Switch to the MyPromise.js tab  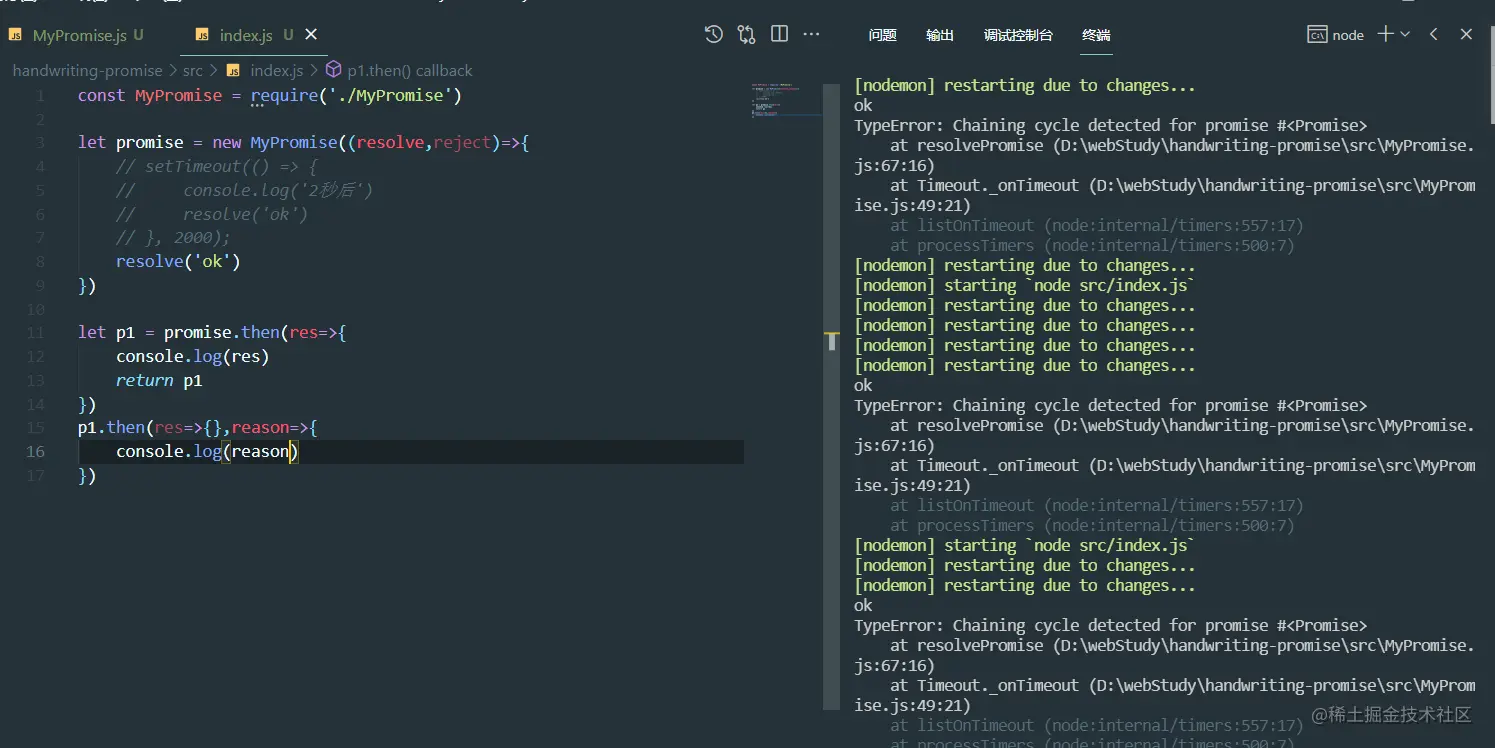pyautogui.click(x=80, y=35)
